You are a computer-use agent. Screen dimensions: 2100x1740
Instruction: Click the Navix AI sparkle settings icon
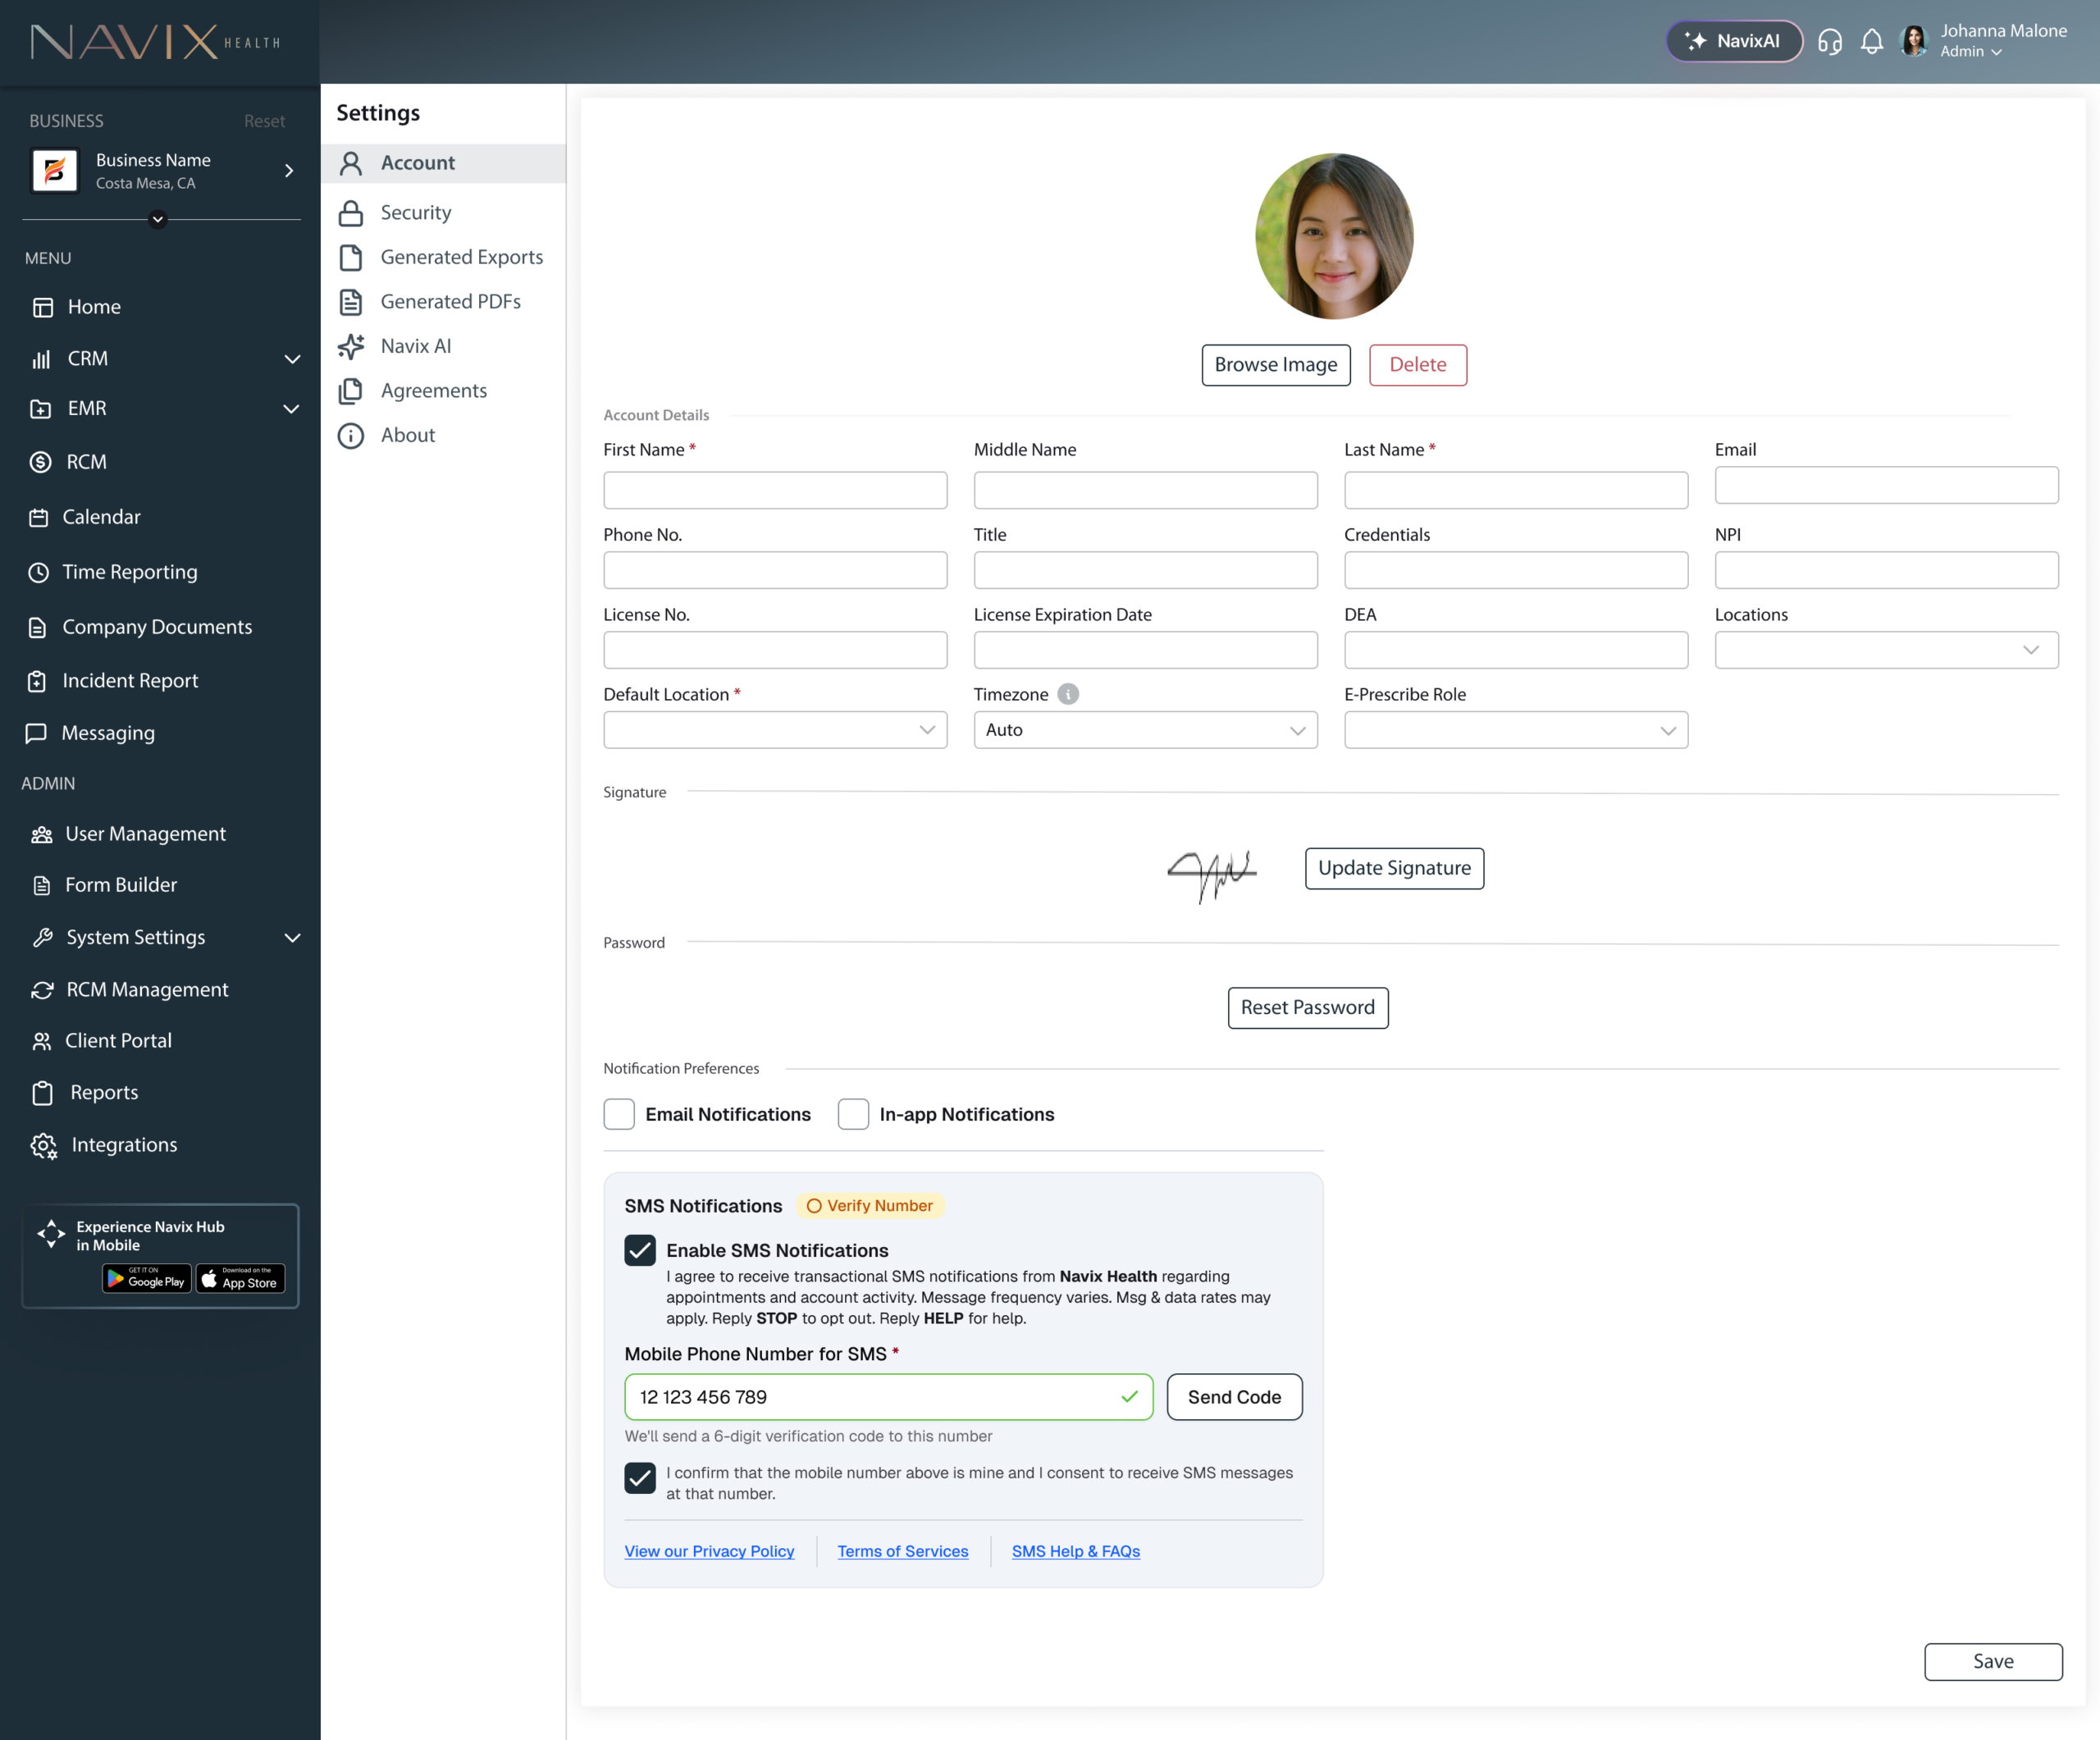point(351,346)
